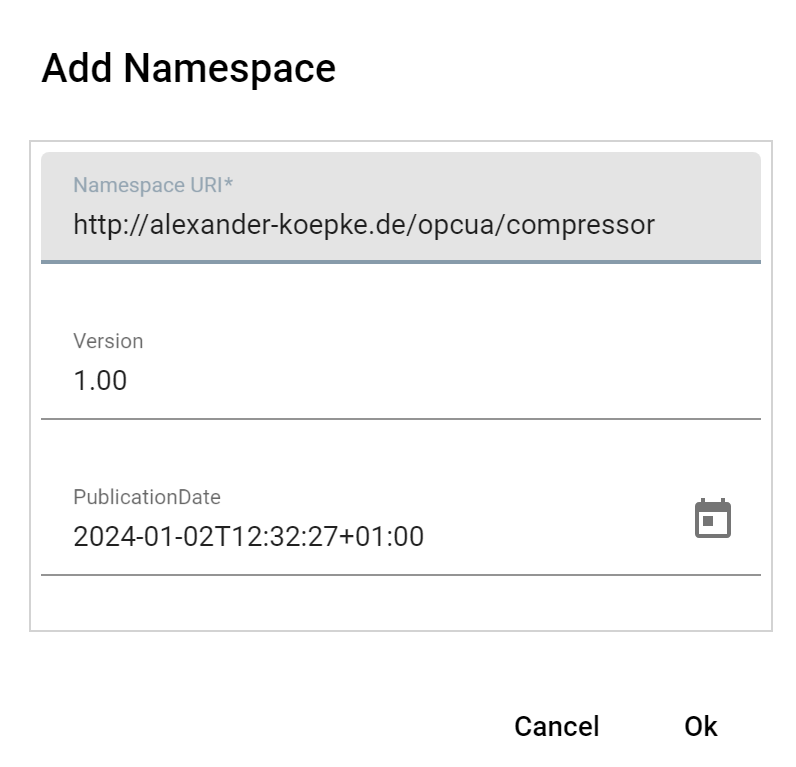Click empty space right of Version value
This screenshot has height=767, width=796.
(x=442, y=380)
